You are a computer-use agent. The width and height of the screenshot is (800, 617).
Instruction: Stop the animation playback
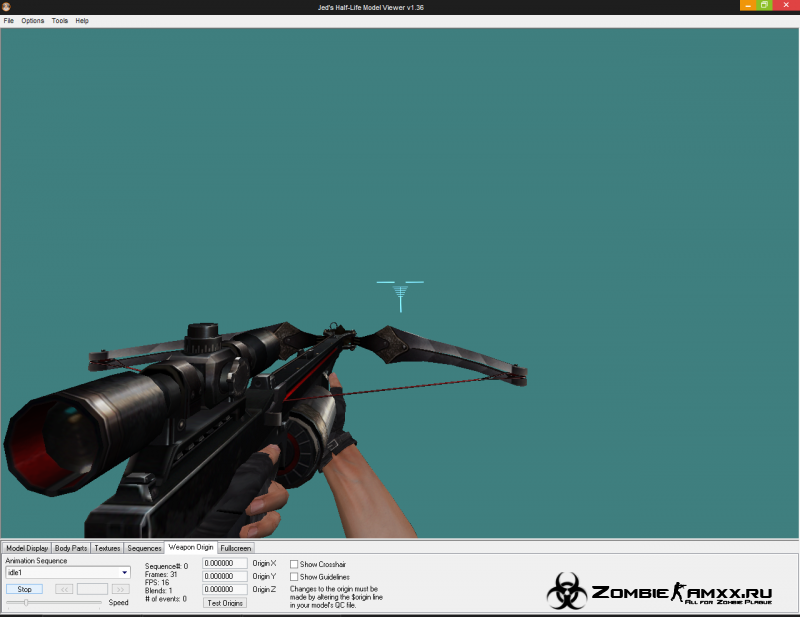24,589
